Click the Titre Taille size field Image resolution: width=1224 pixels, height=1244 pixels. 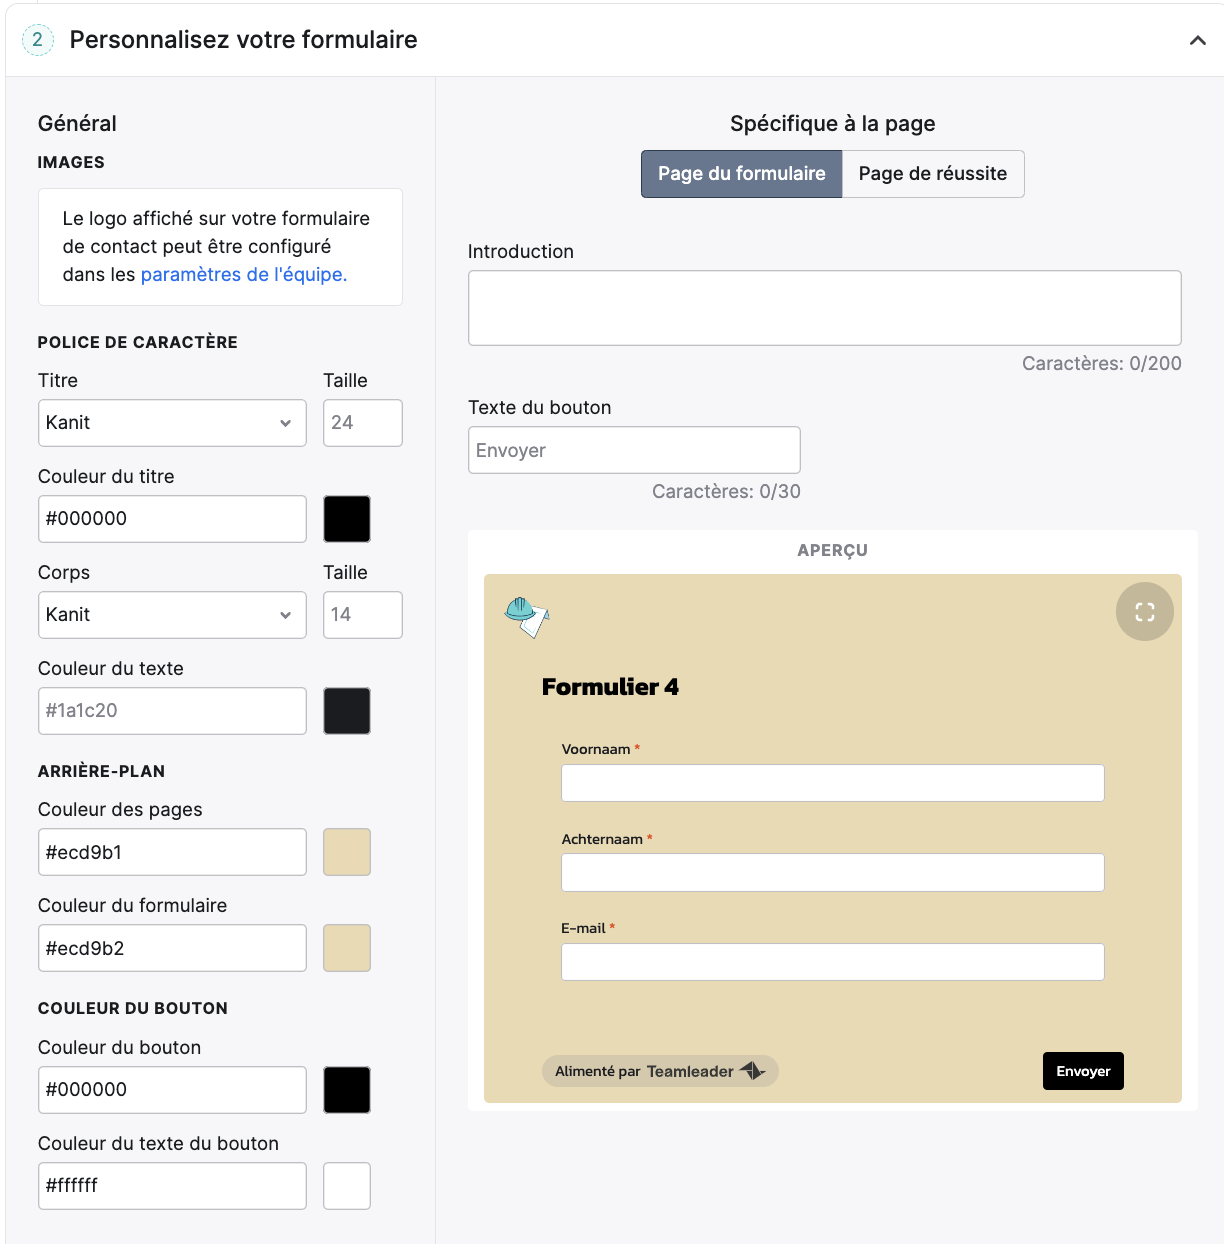point(363,423)
